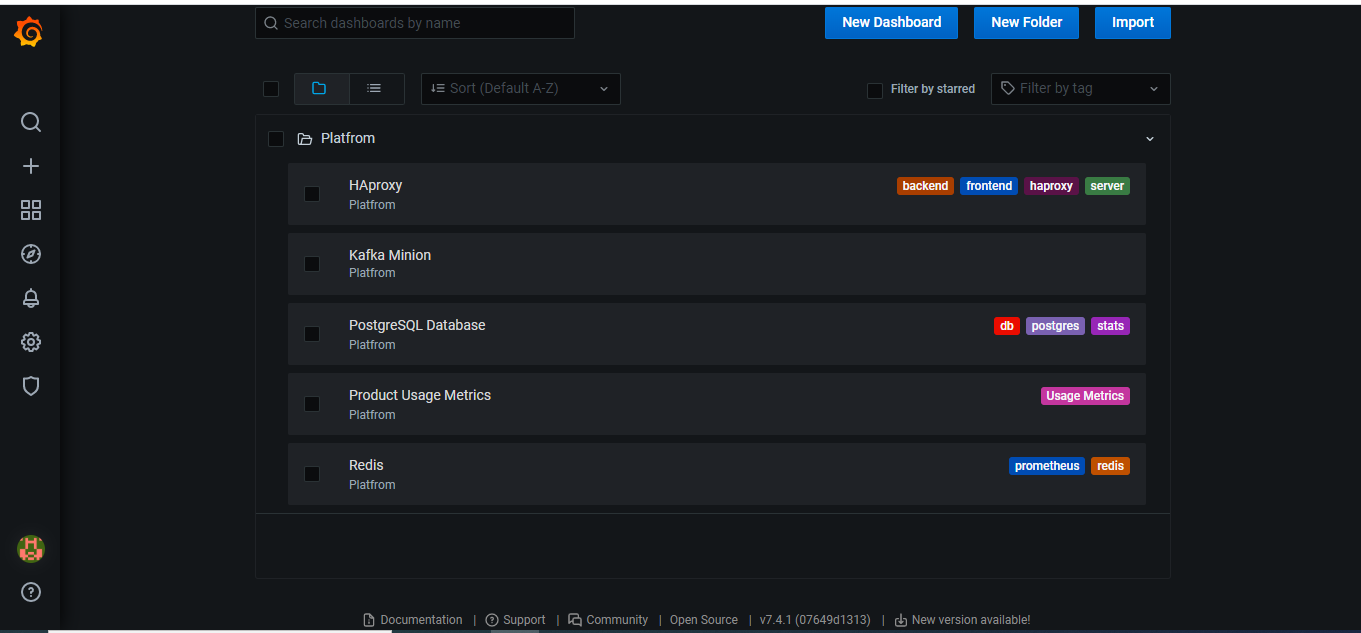Enable Filter by starred checkbox
Screen dimensions: 1361x633
[875, 90]
